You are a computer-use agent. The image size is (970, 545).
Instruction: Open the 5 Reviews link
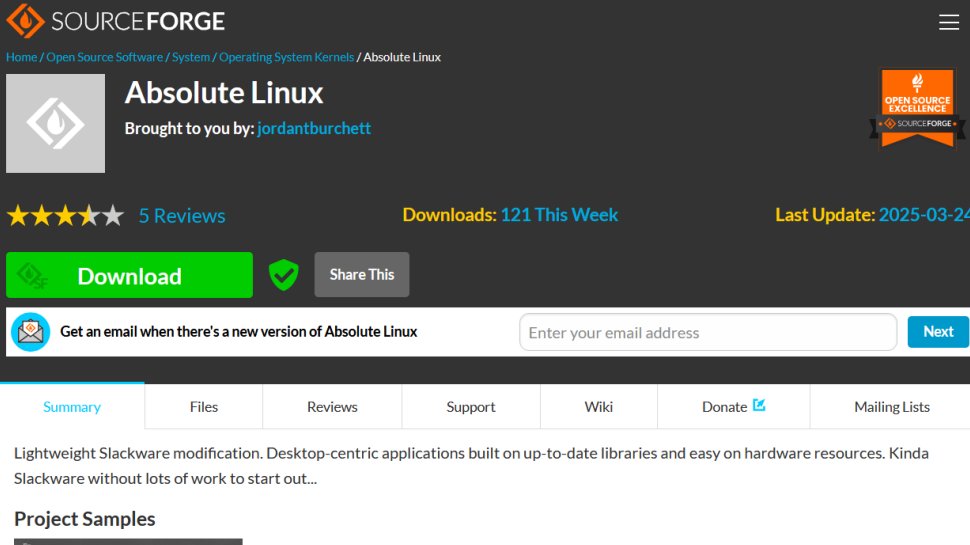182,216
